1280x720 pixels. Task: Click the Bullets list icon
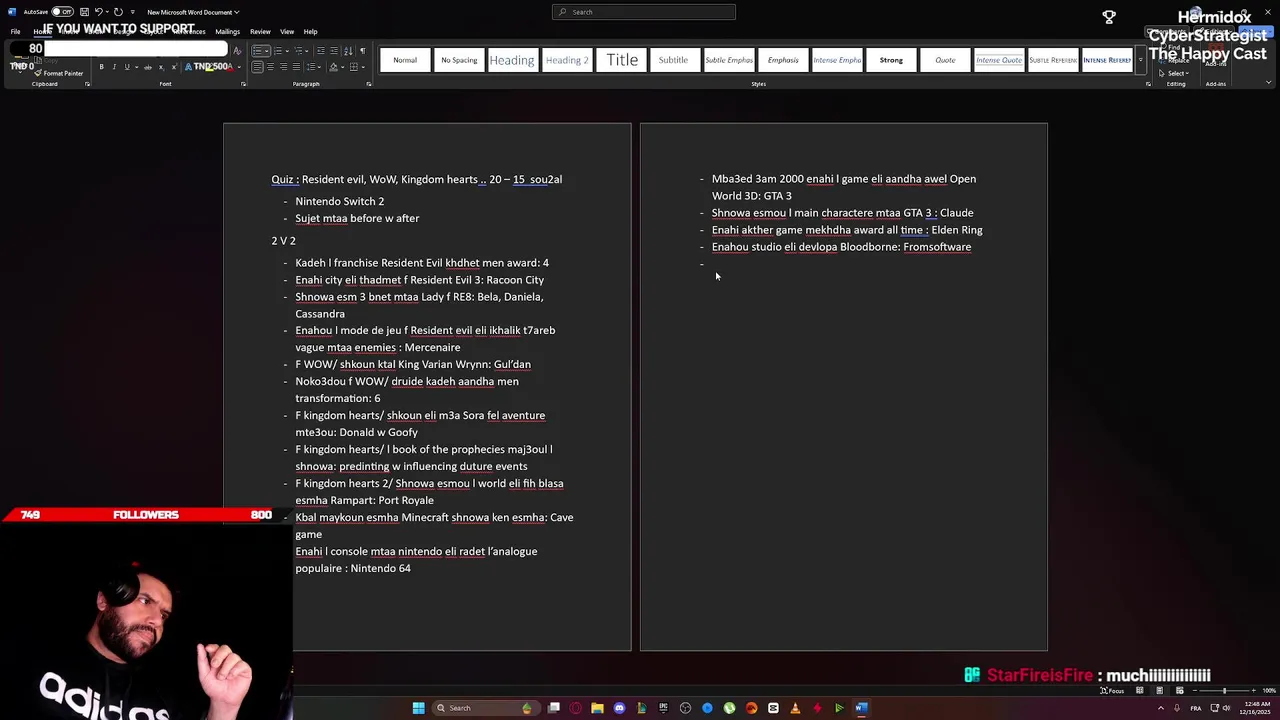257,51
